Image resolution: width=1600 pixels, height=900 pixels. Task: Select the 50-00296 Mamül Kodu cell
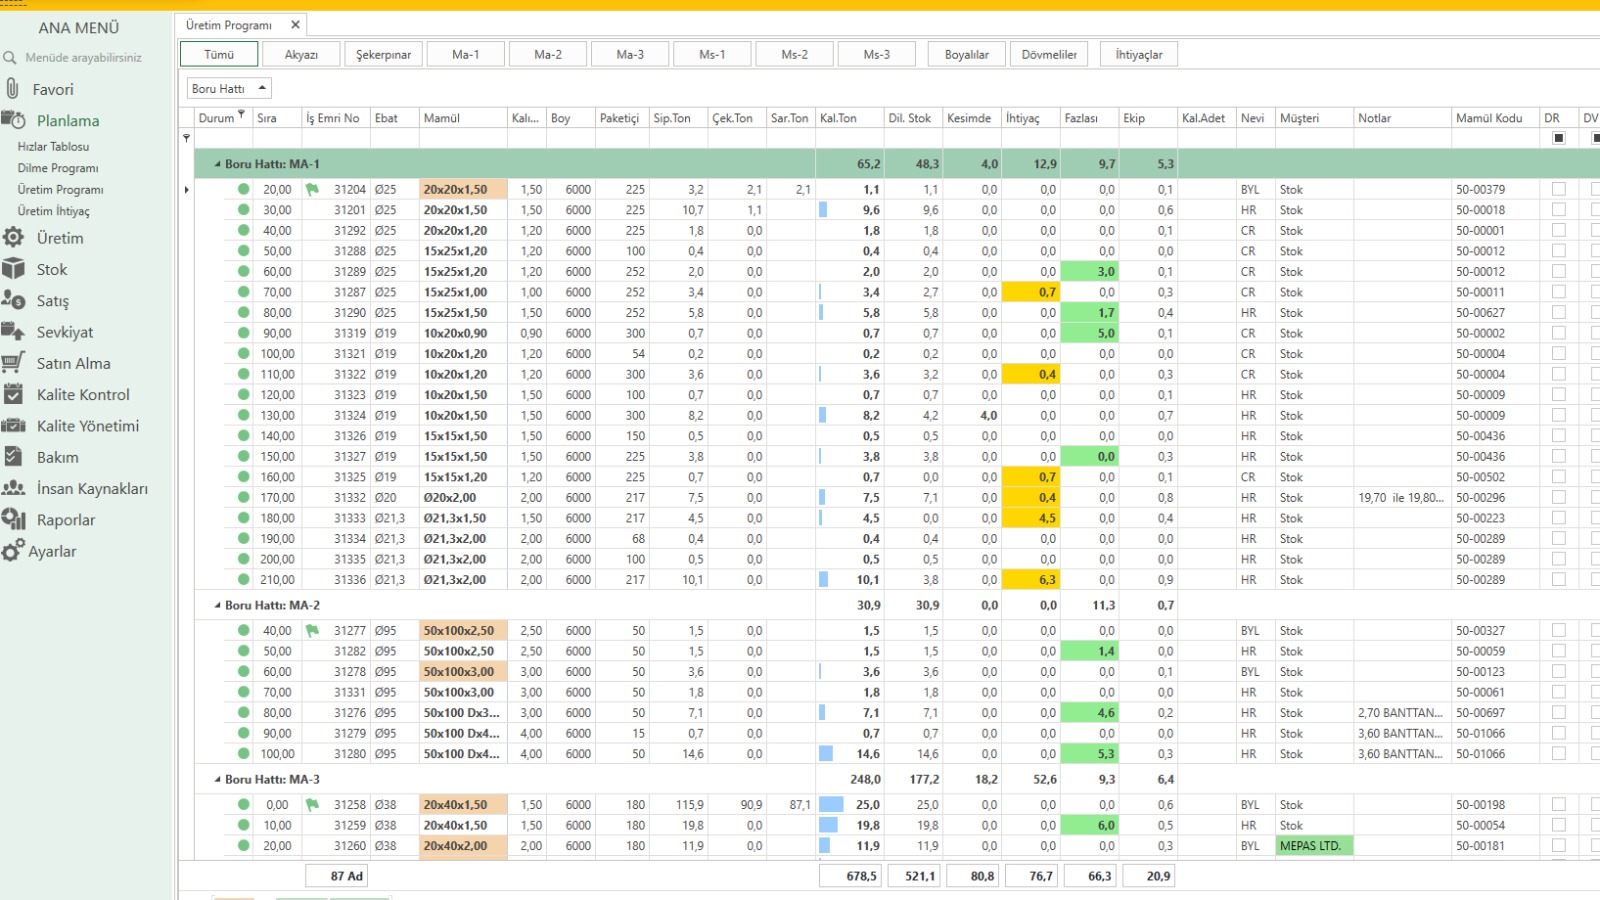[x=1495, y=497]
